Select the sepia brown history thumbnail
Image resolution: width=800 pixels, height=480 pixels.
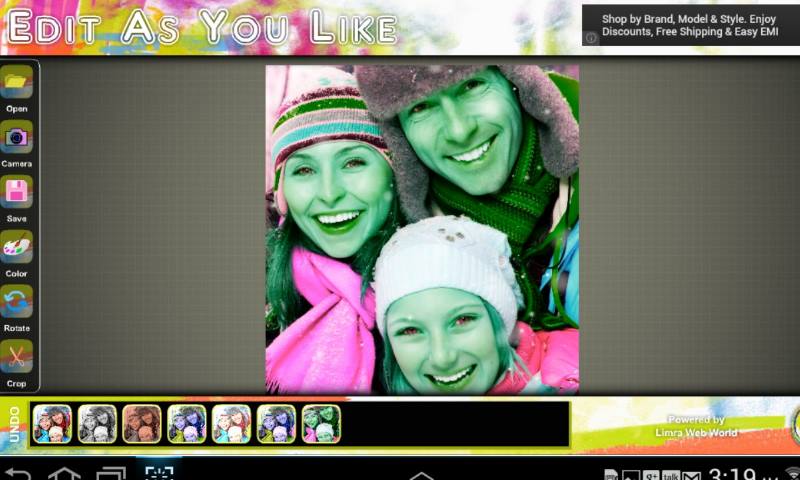(142, 423)
